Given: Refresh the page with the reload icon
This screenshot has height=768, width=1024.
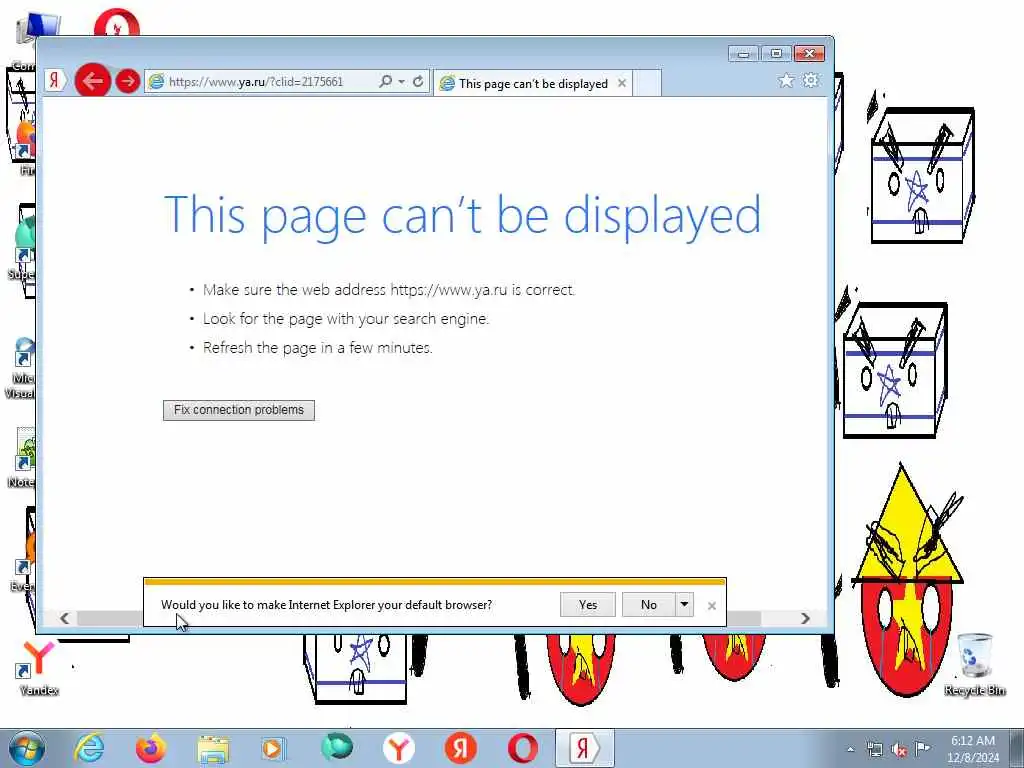Looking at the screenshot, I should [418, 81].
